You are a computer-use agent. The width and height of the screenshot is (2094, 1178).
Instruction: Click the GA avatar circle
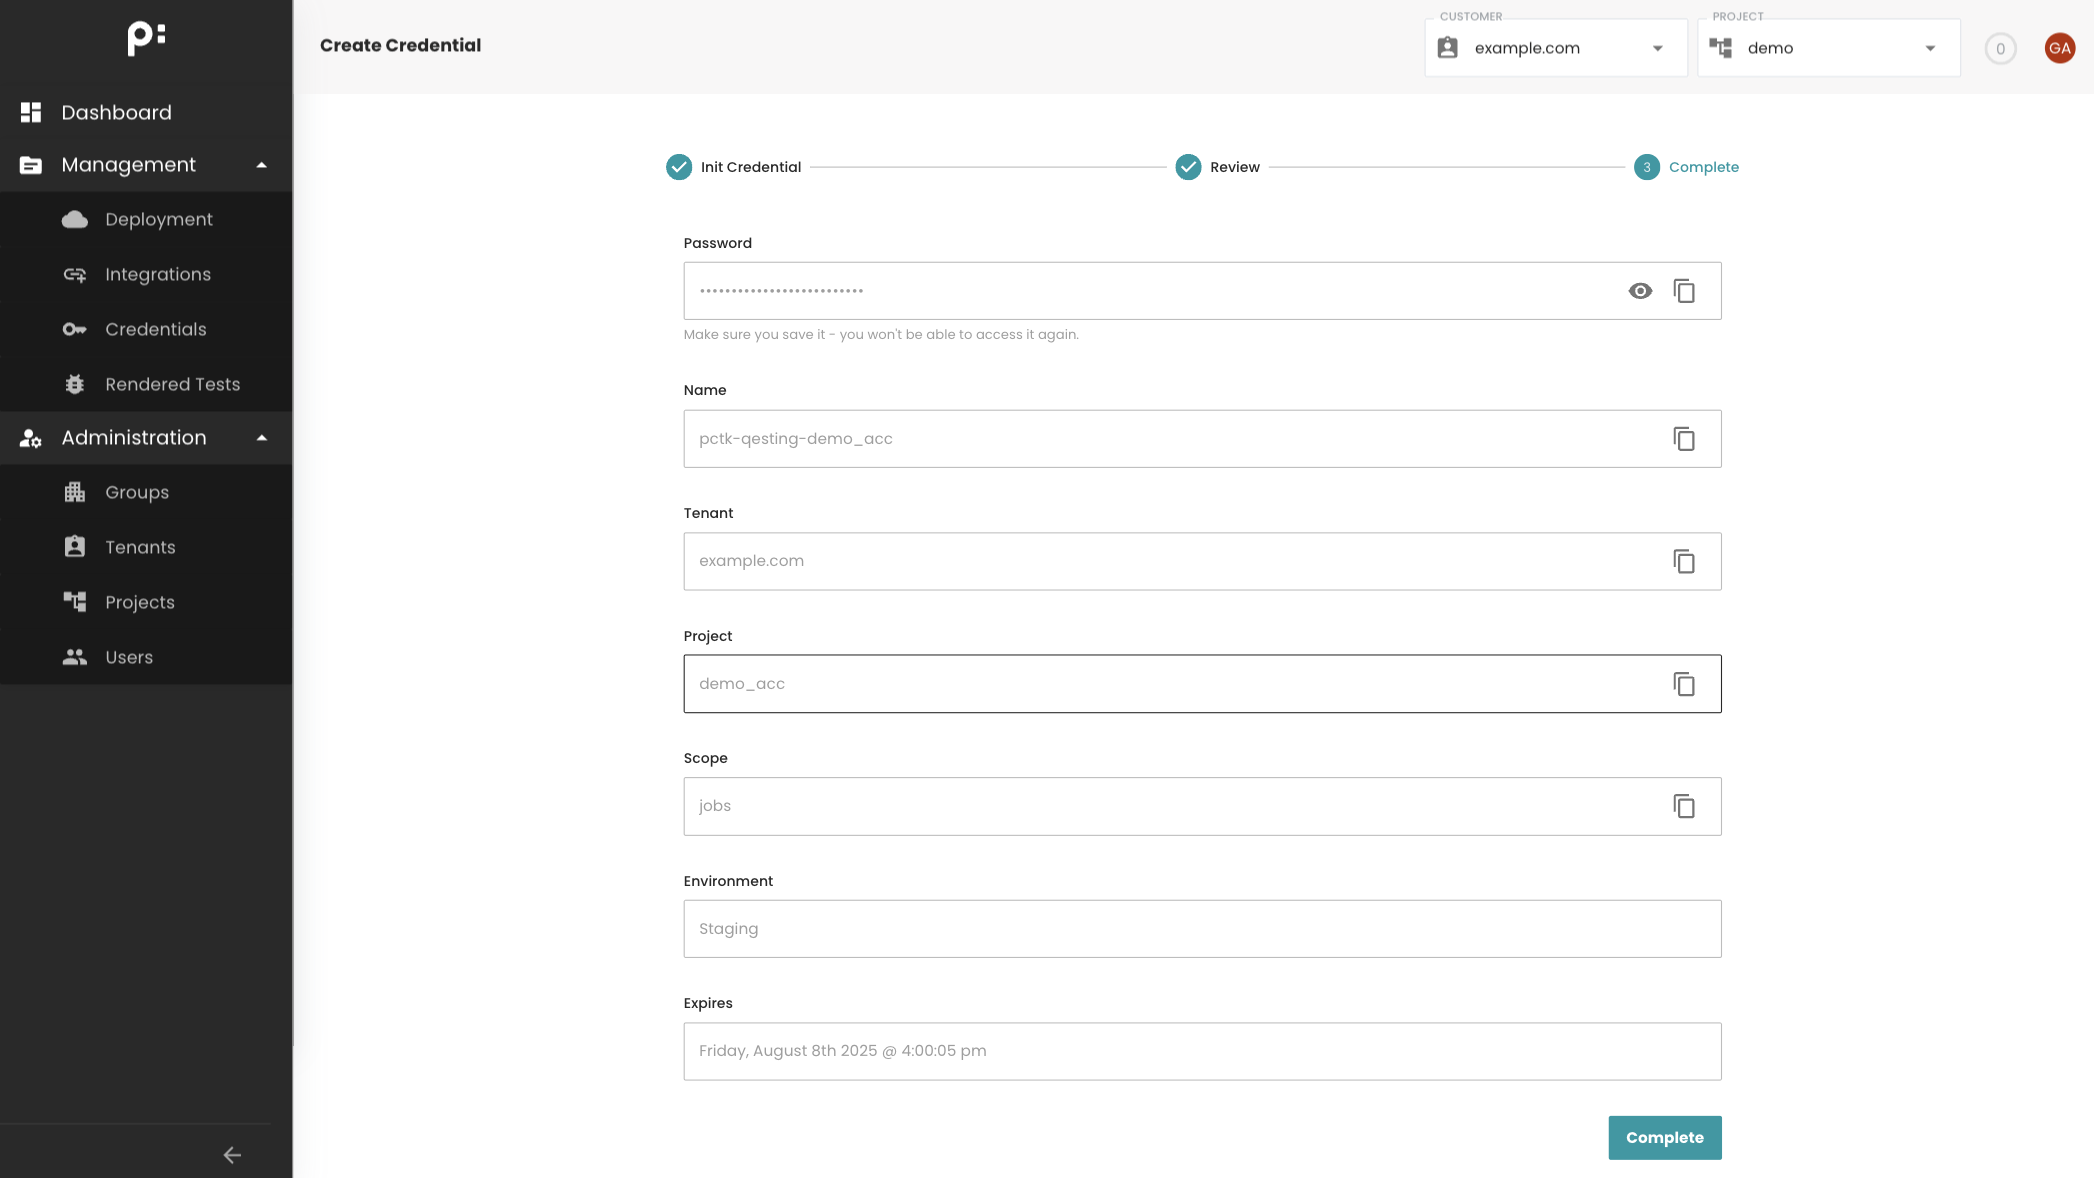pyautogui.click(x=2059, y=47)
